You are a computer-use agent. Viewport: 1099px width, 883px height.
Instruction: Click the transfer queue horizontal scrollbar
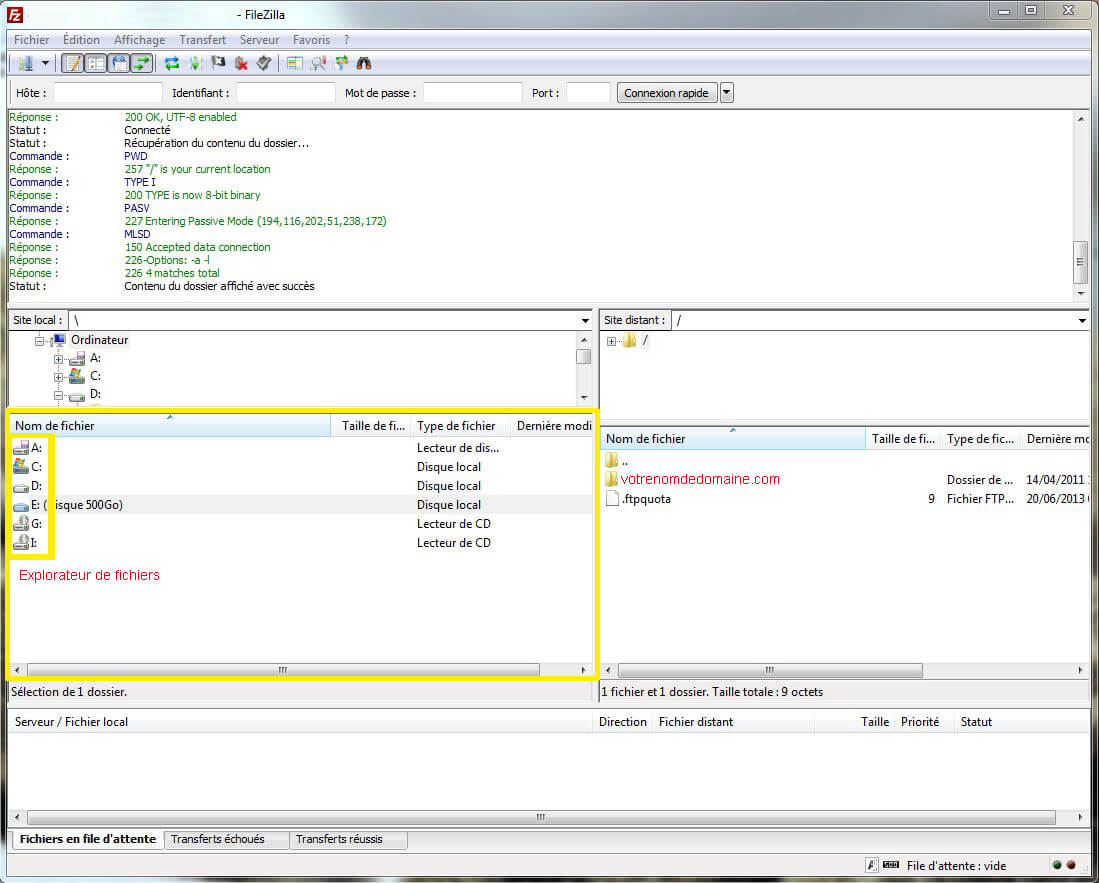point(541,817)
